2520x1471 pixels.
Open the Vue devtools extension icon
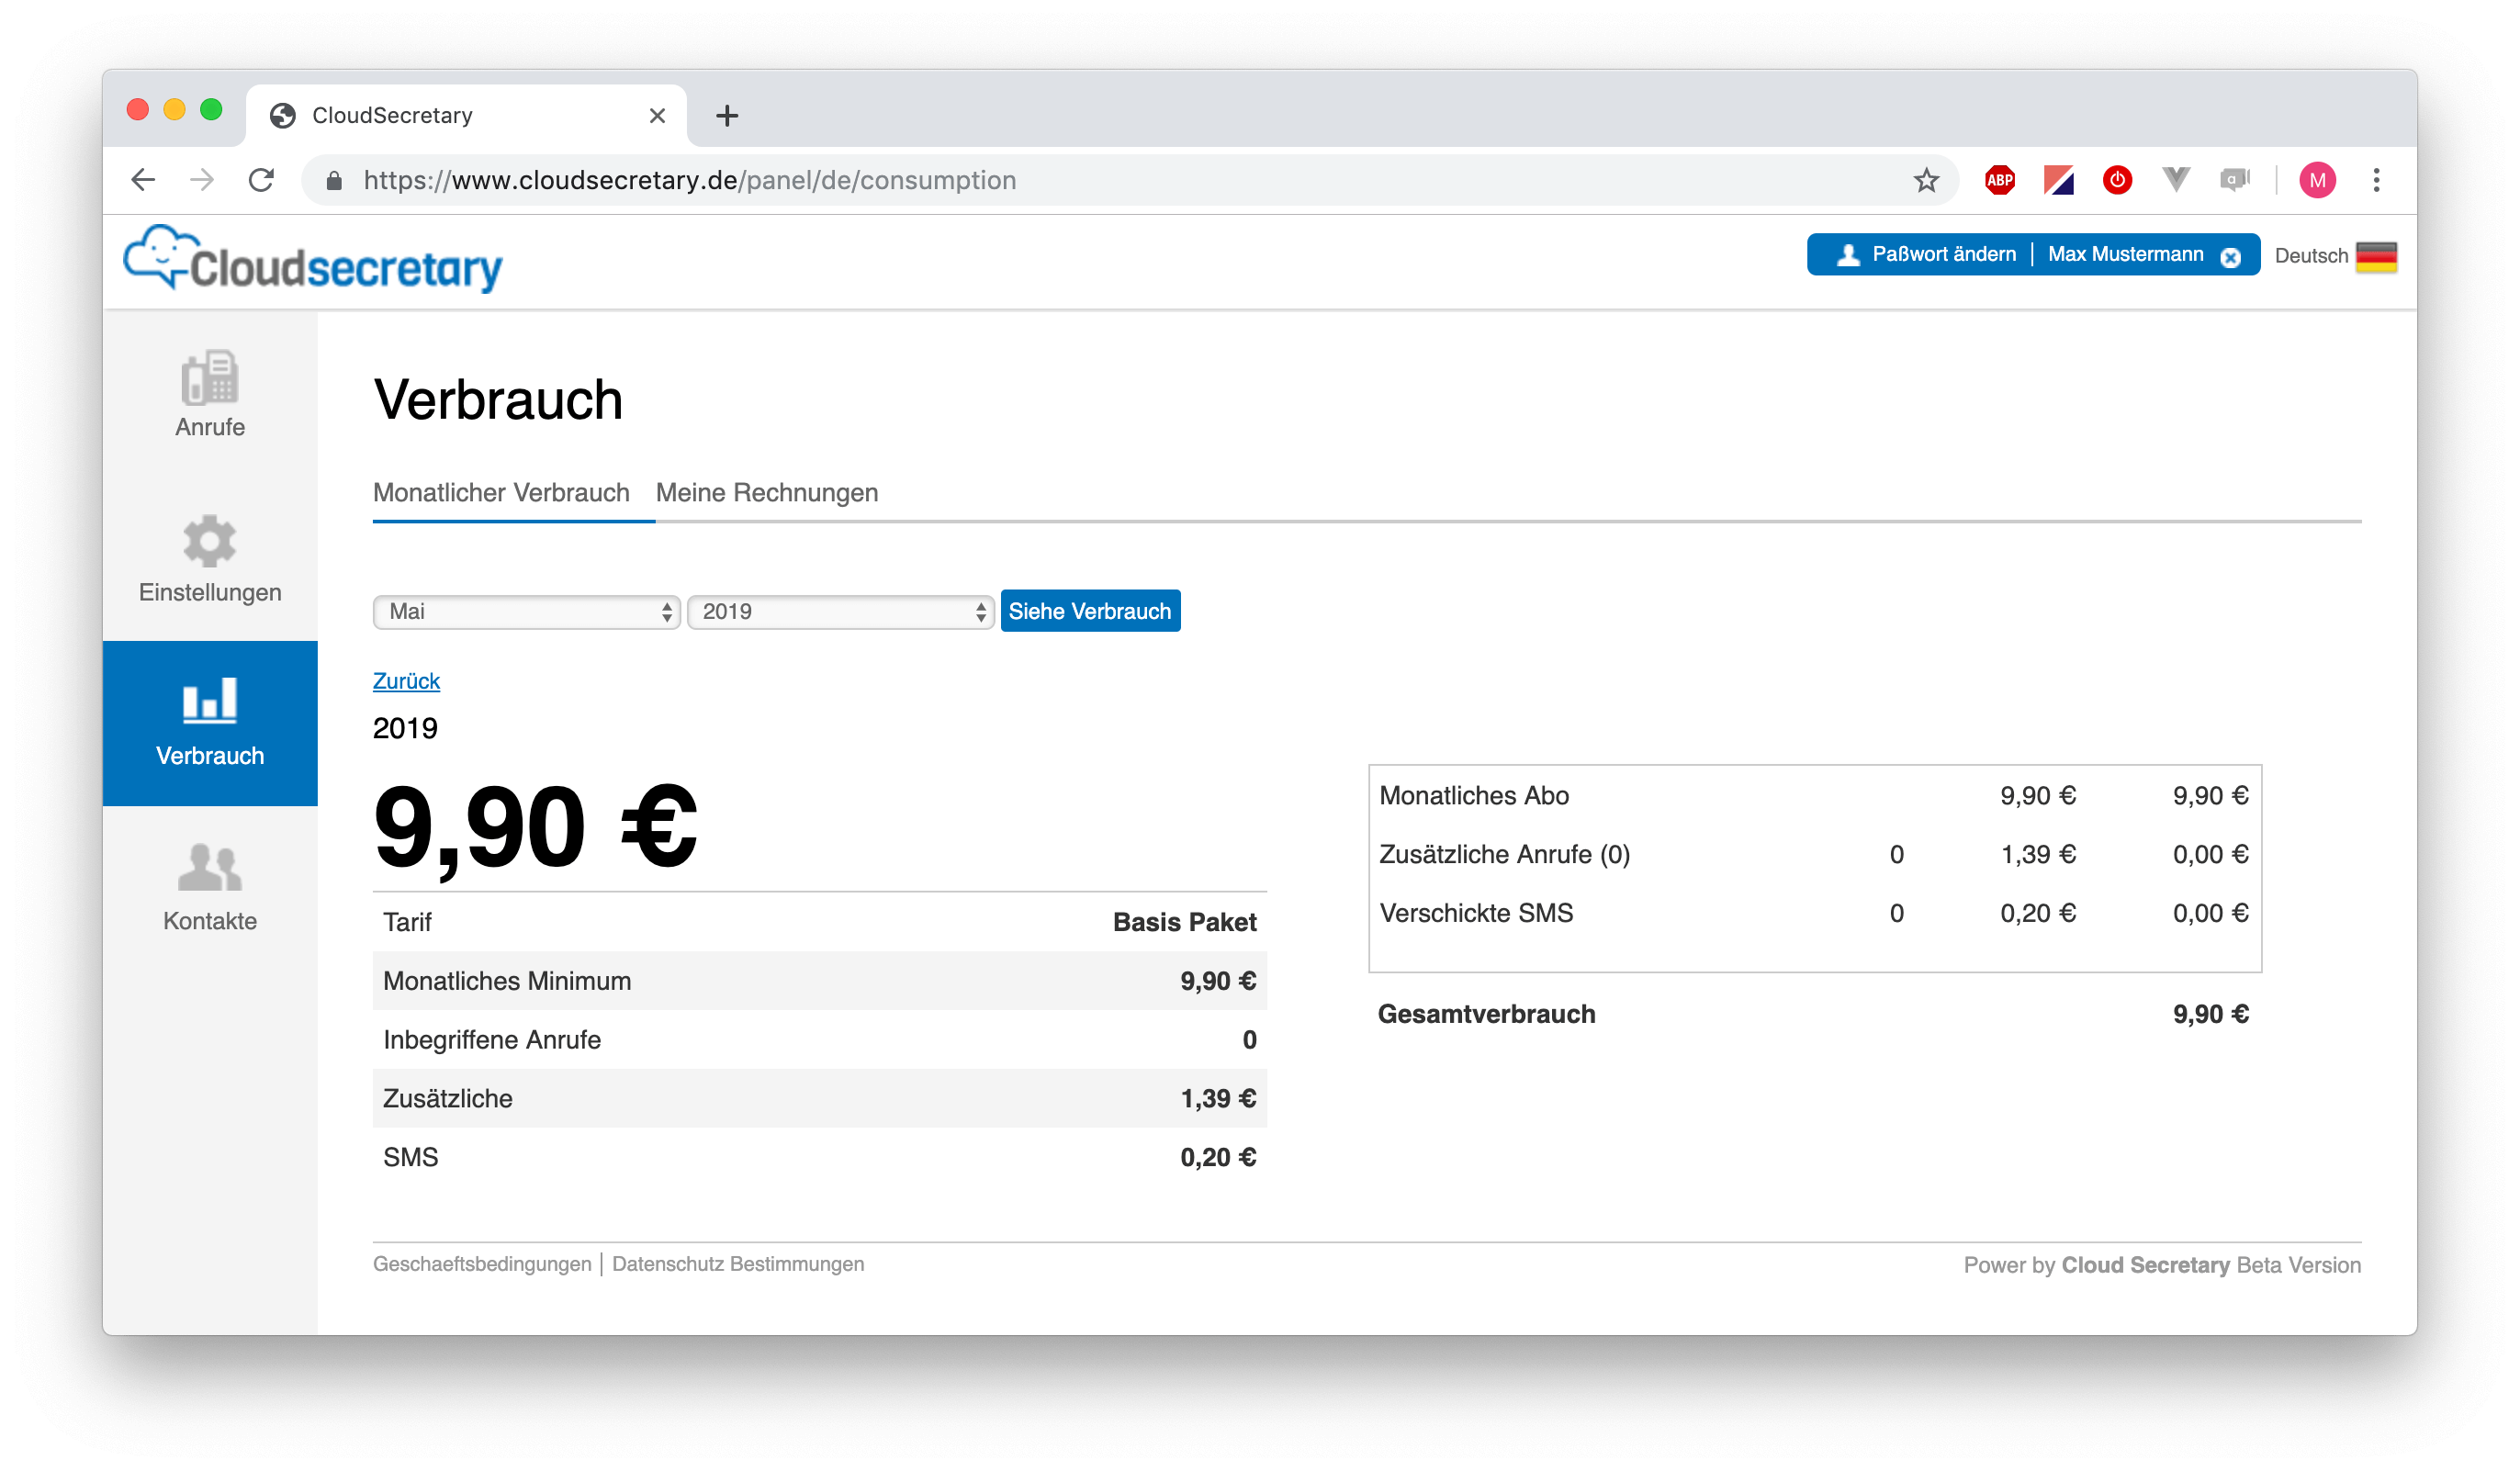click(x=2176, y=180)
